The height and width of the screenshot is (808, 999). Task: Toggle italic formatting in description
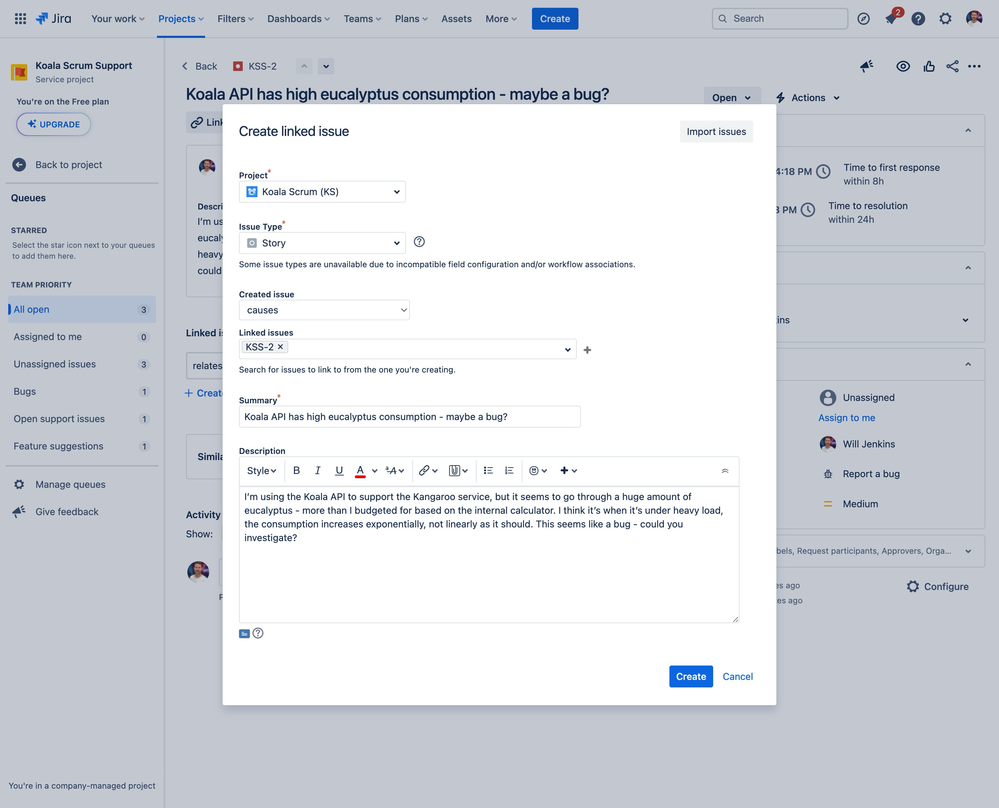tap(317, 470)
